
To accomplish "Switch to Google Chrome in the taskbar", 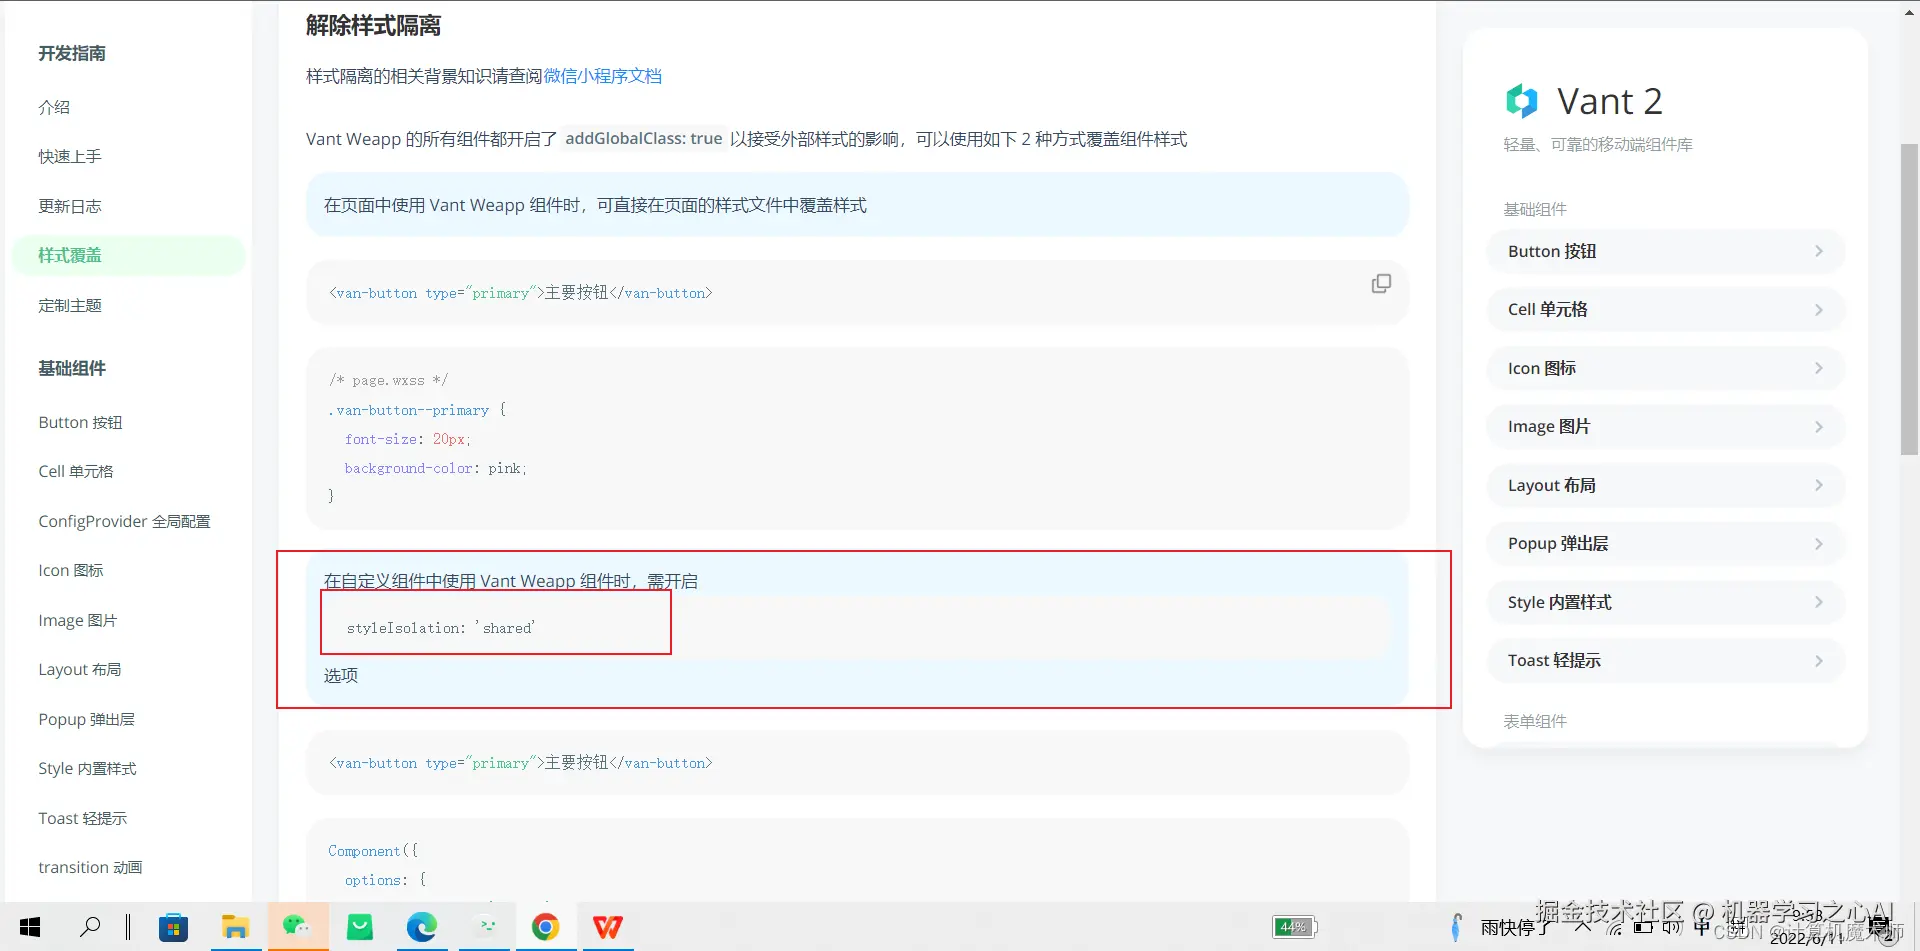I will coord(545,927).
